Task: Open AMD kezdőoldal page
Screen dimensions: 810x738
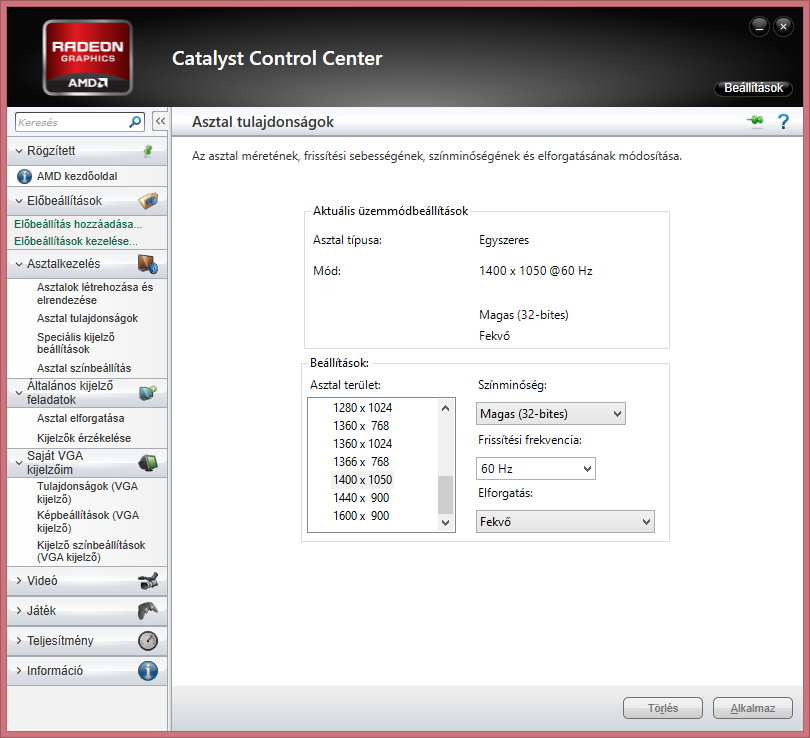Action: click(77, 177)
